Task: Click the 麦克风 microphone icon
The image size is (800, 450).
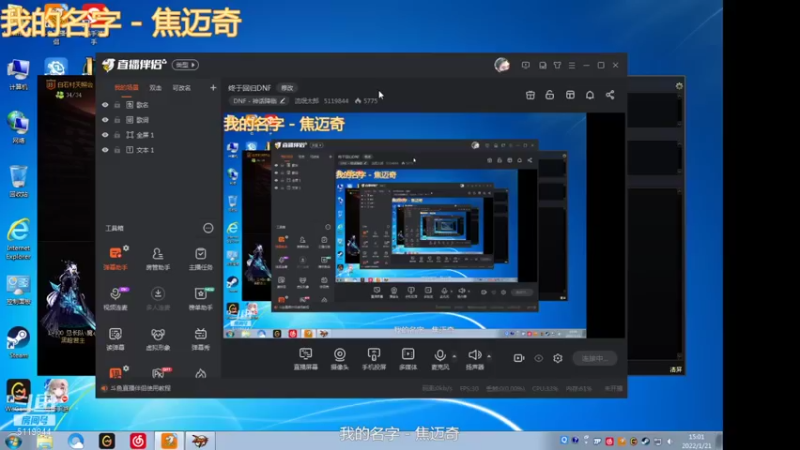Action: tap(439, 355)
